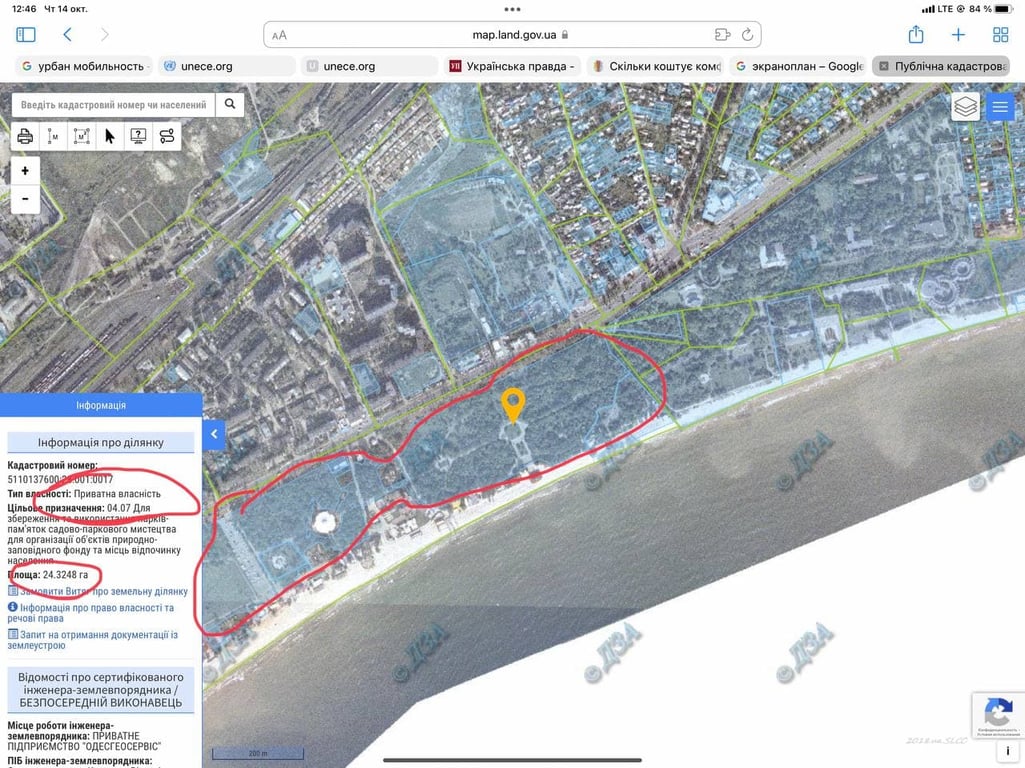
Task: Tap the three-dots multitasking control at top
Action: coord(512,9)
